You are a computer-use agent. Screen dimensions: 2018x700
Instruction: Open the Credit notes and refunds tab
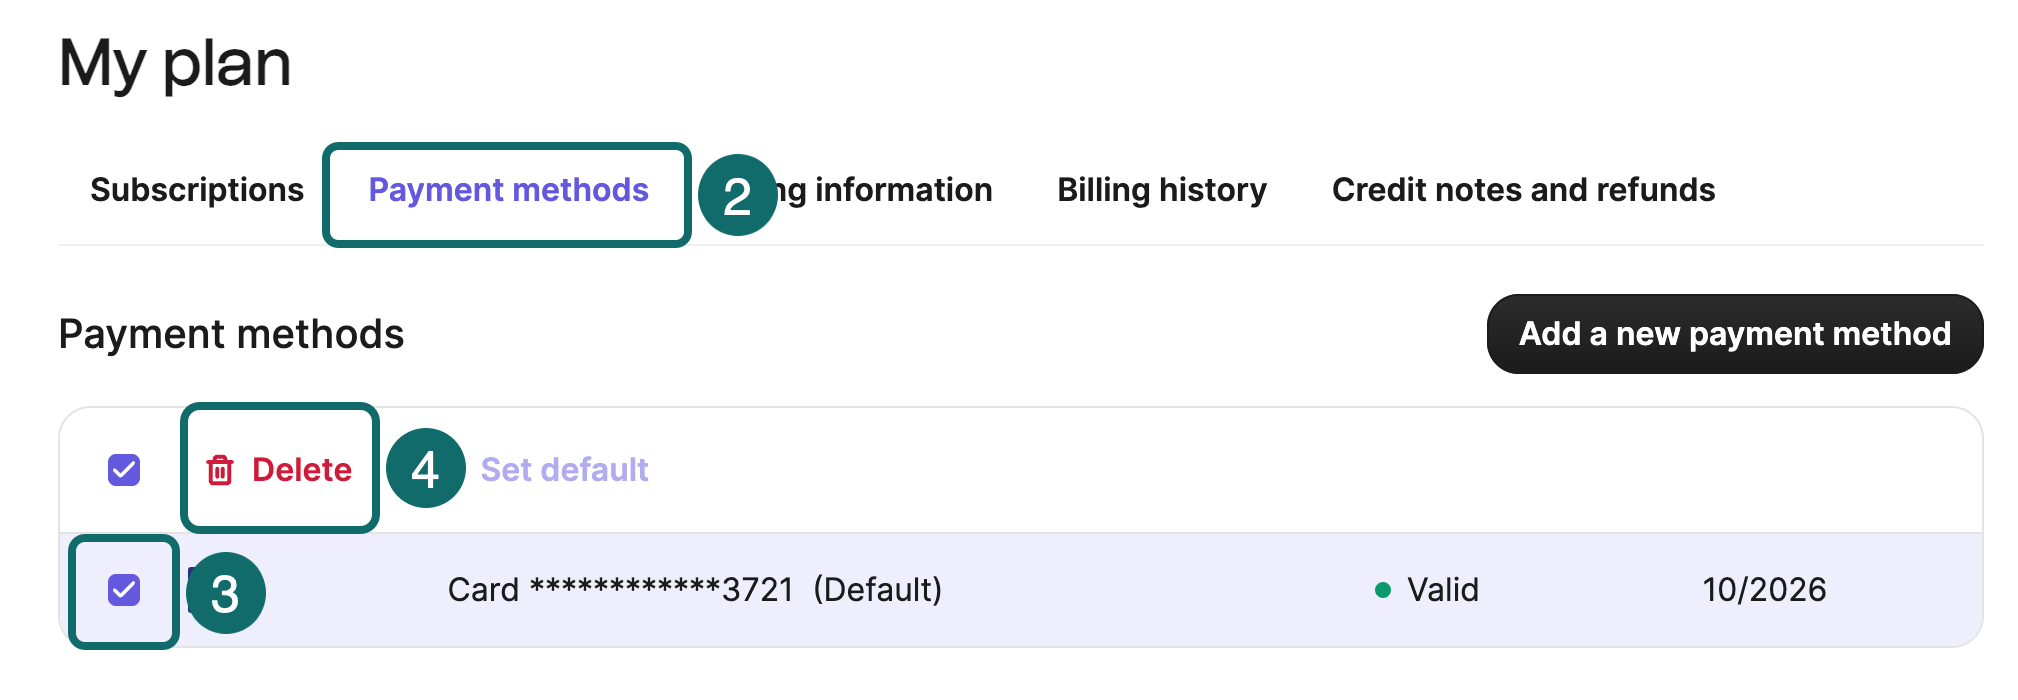tap(1523, 190)
